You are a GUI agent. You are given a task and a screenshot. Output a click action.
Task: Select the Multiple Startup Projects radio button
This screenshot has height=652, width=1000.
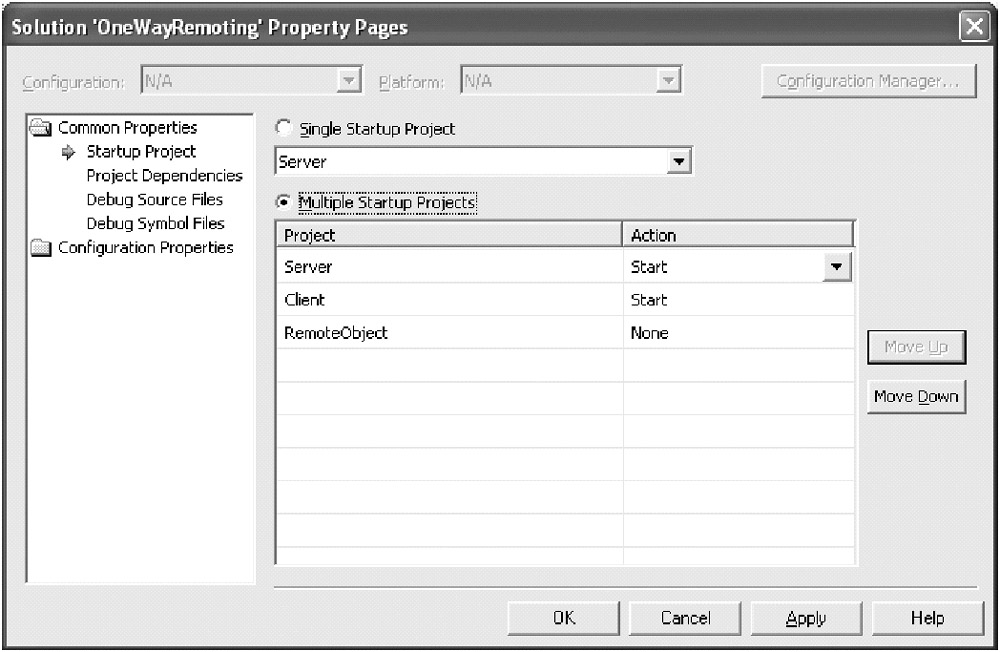point(284,203)
